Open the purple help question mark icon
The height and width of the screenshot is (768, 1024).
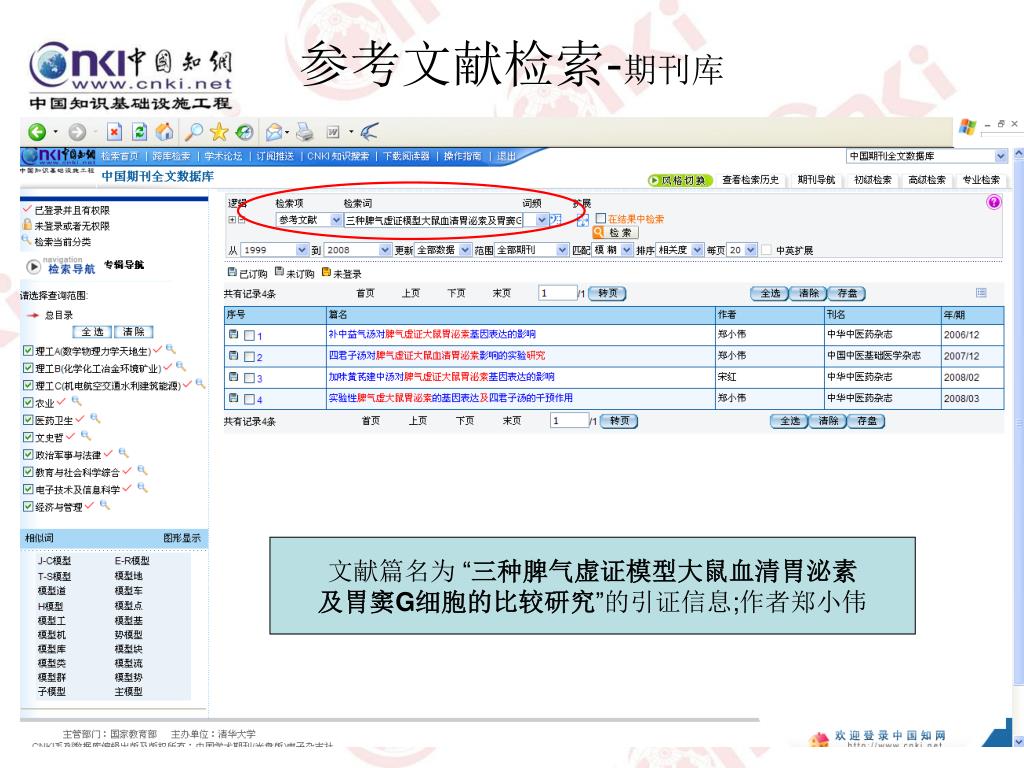[x=993, y=202]
